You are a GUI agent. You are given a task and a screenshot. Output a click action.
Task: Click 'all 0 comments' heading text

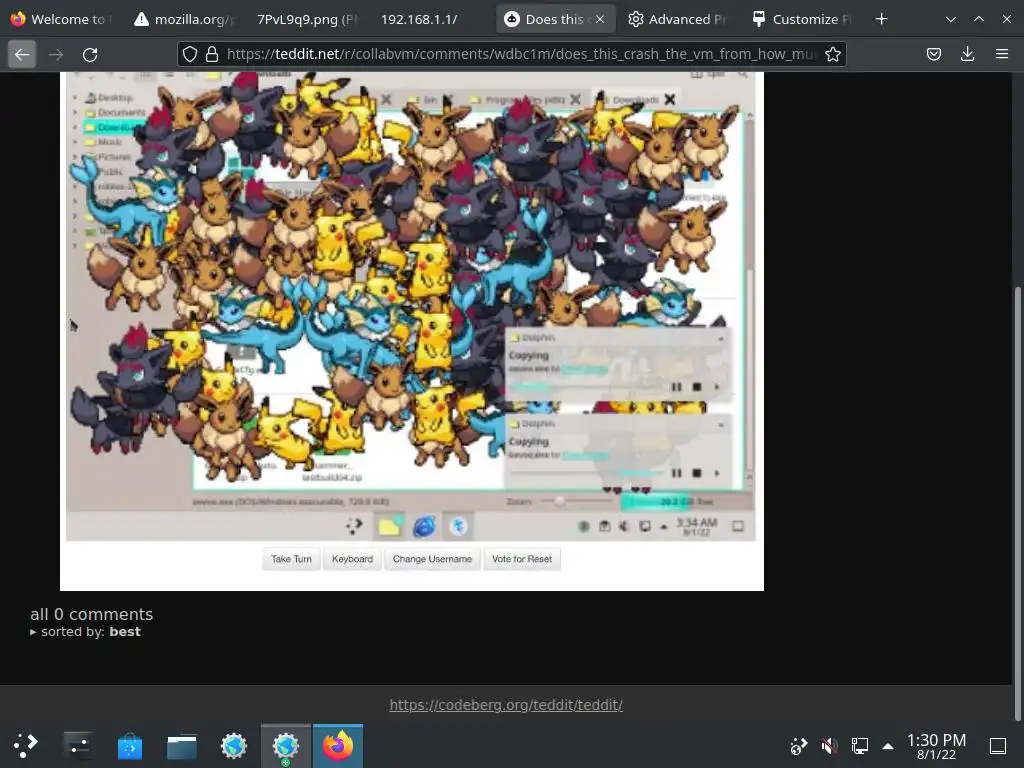coord(91,615)
